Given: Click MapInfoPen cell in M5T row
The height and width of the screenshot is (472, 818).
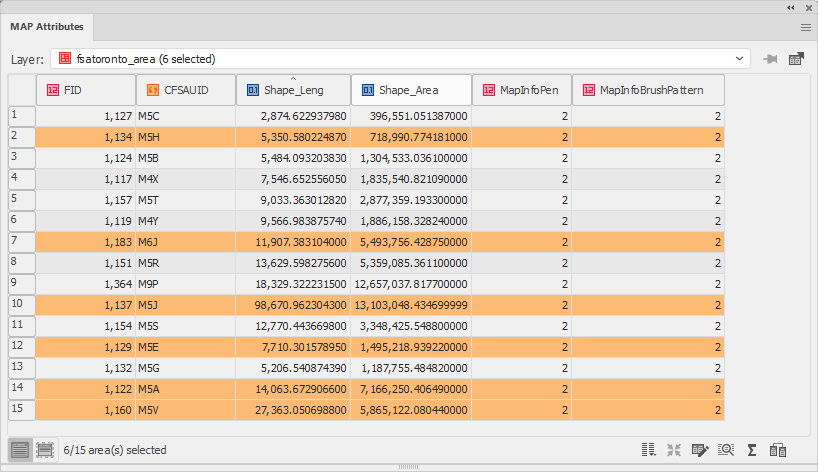Looking at the screenshot, I should (522, 200).
